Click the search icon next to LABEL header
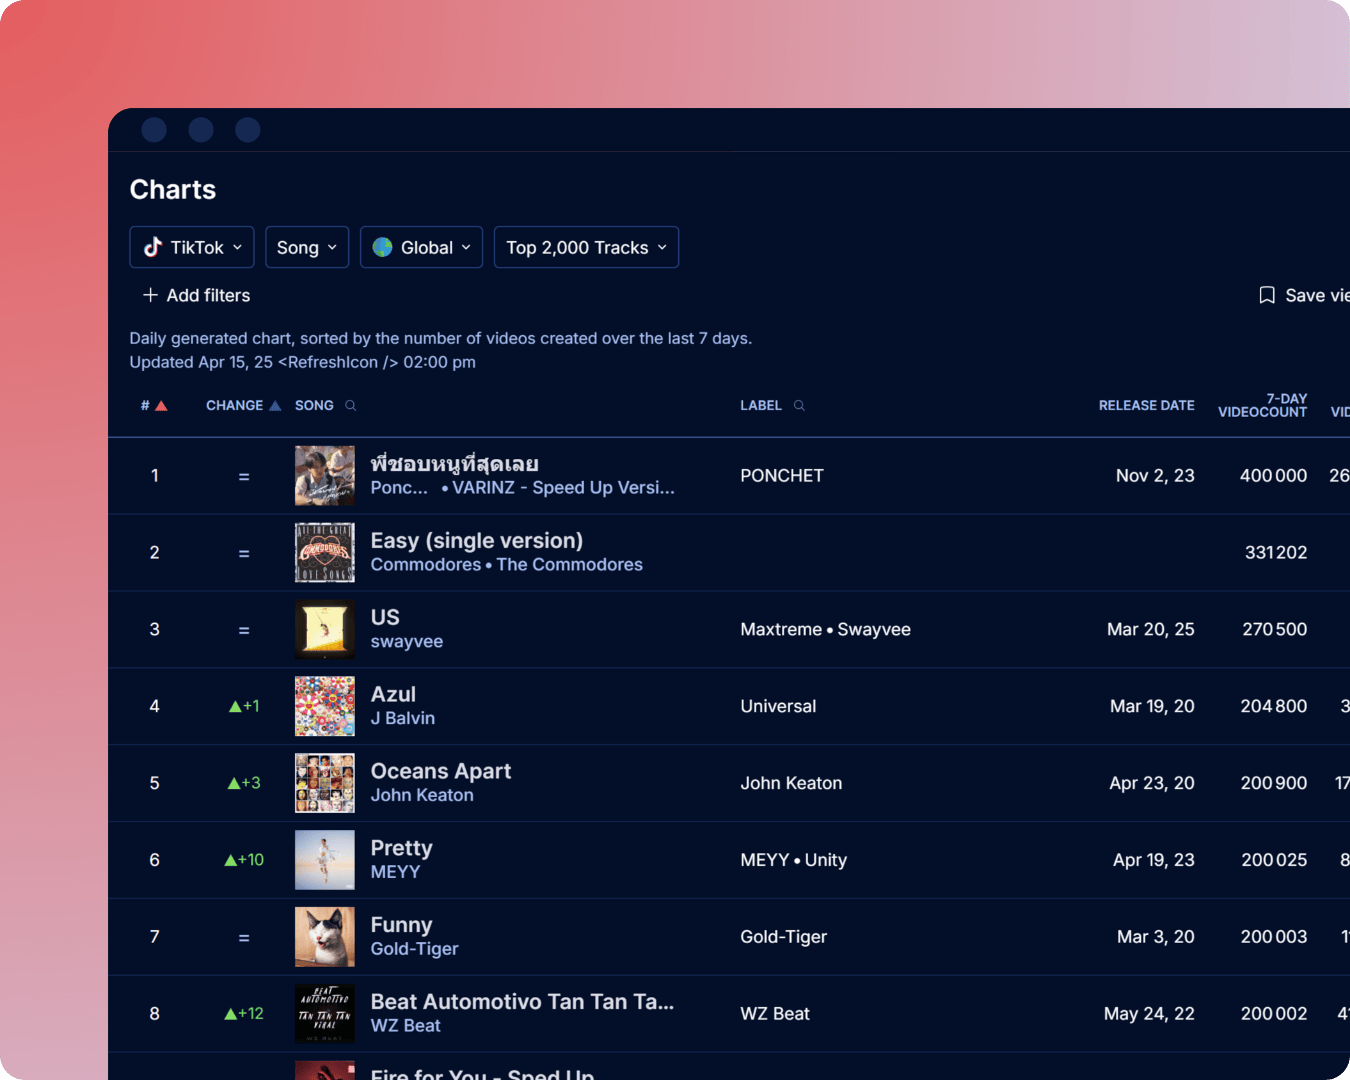 click(x=798, y=405)
